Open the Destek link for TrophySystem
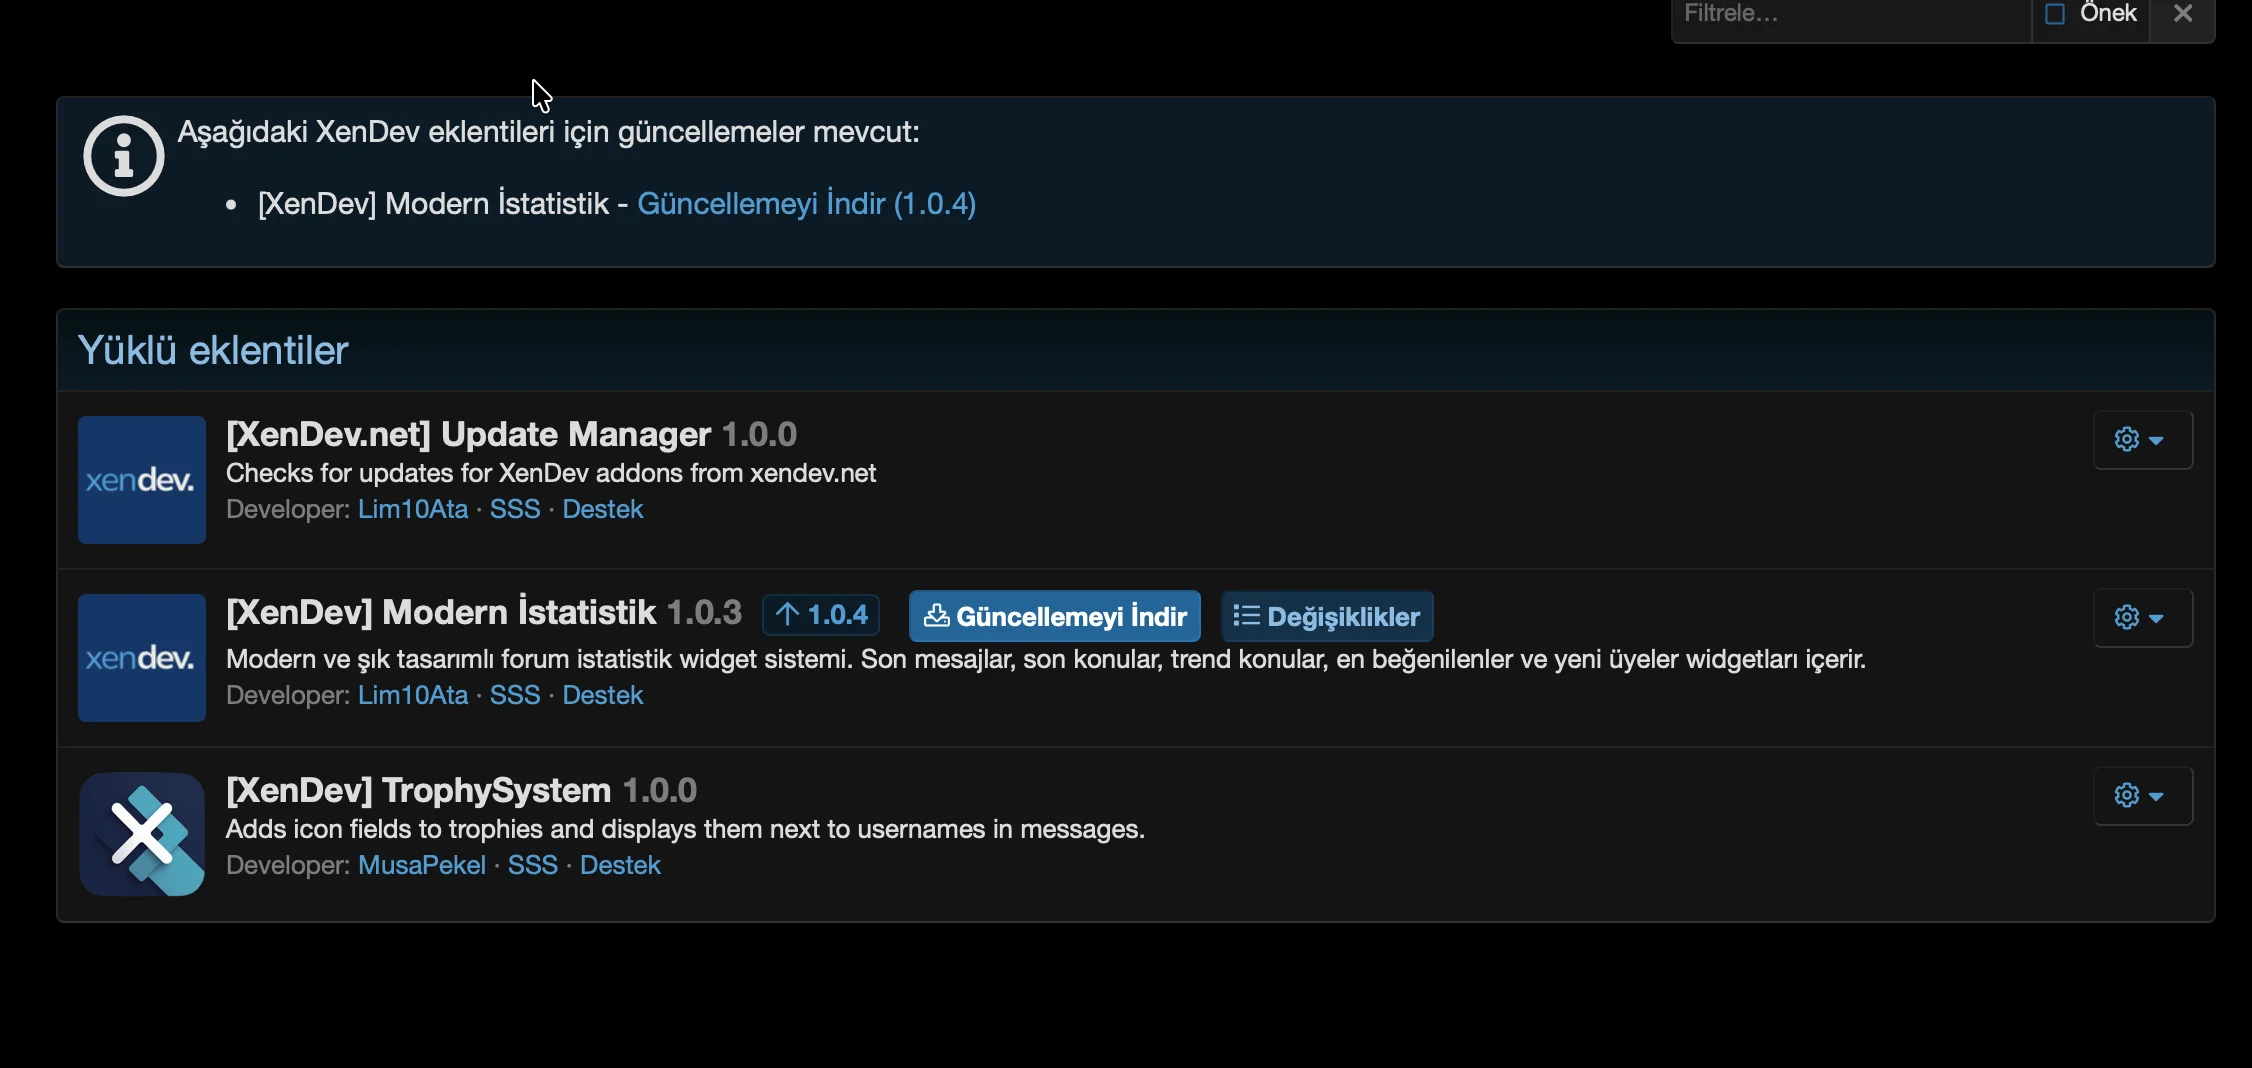The image size is (2252, 1068). coord(620,865)
